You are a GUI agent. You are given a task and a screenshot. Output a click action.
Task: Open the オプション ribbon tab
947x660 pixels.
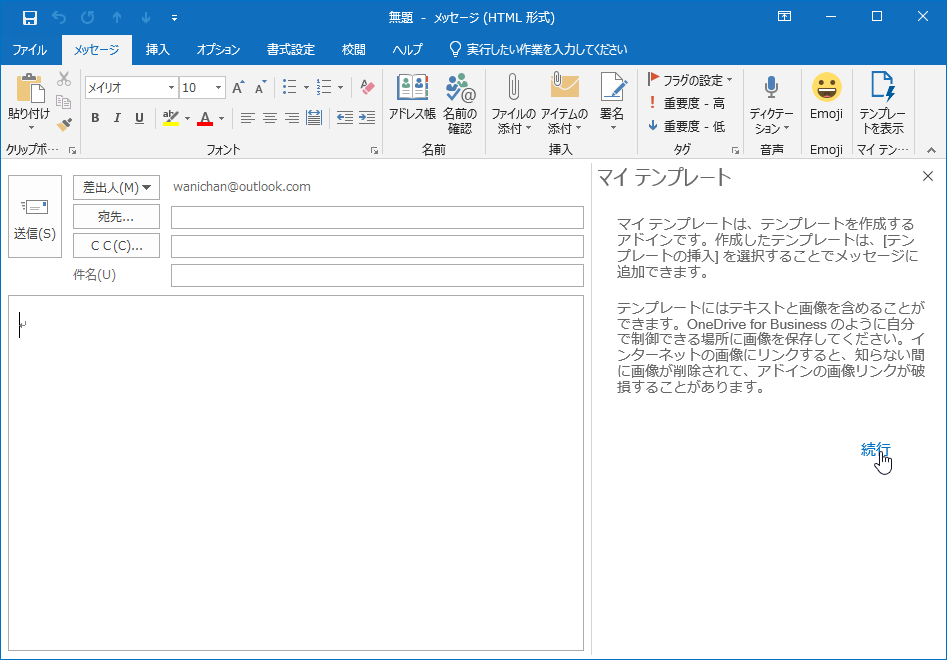(218, 50)
